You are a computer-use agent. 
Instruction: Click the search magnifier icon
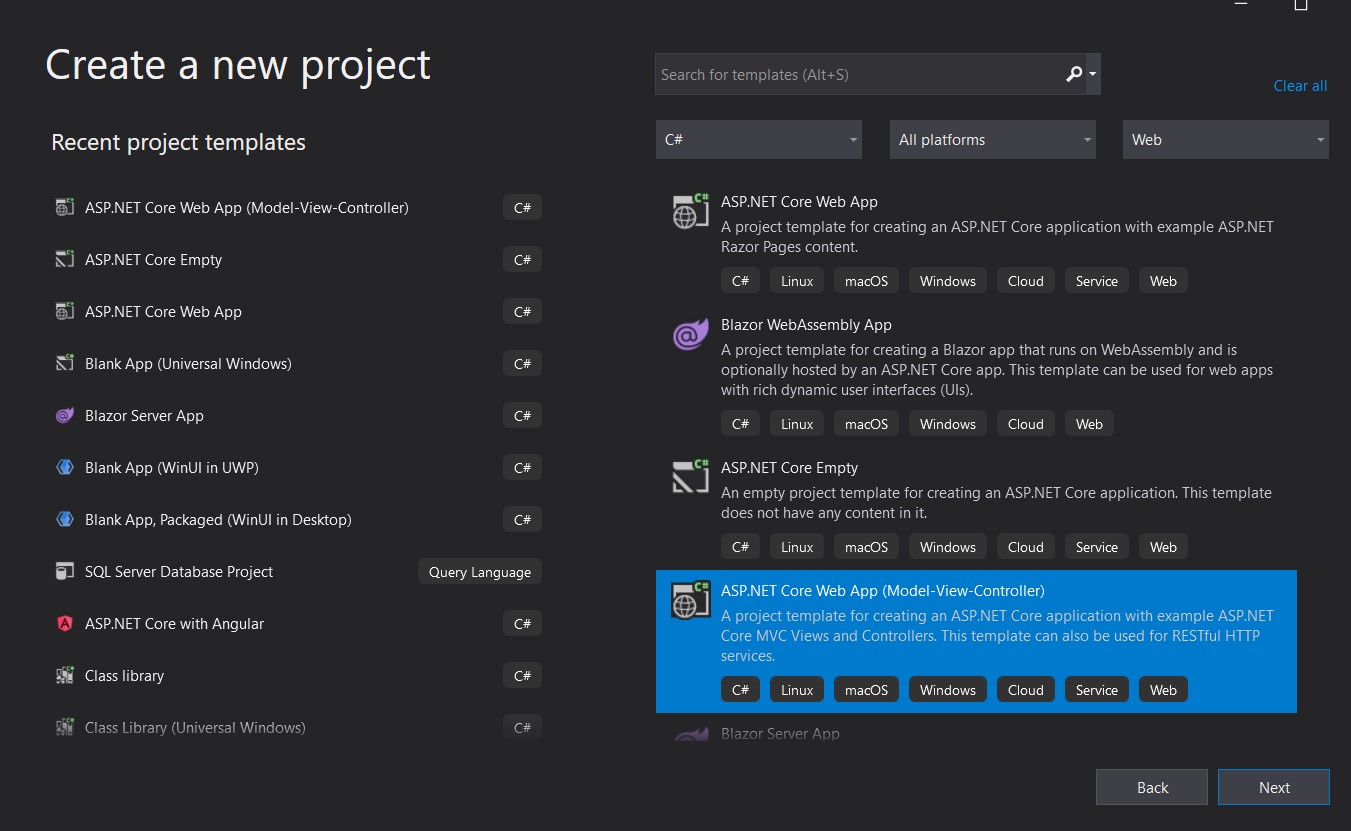pyautogui.click(x=1074, y=74)
